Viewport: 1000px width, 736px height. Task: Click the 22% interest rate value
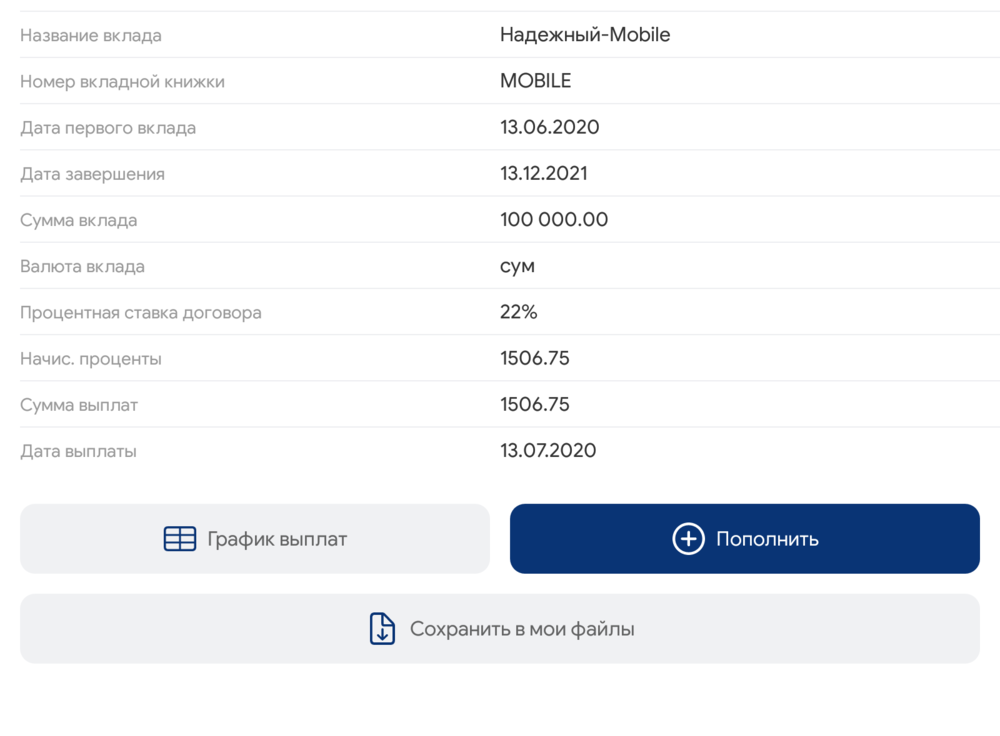518,312
